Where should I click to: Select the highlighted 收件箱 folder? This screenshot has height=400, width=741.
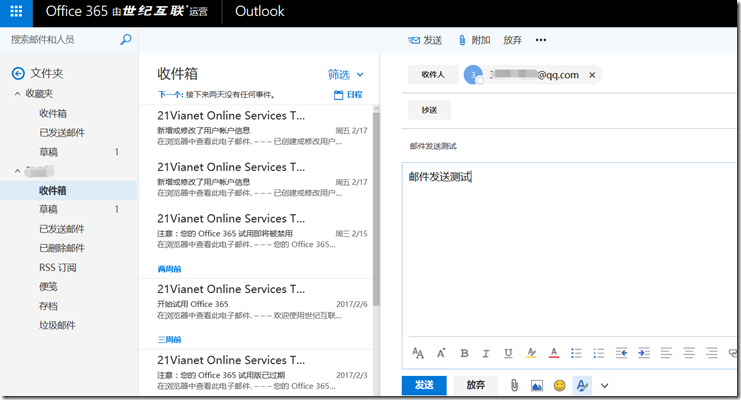68,191
